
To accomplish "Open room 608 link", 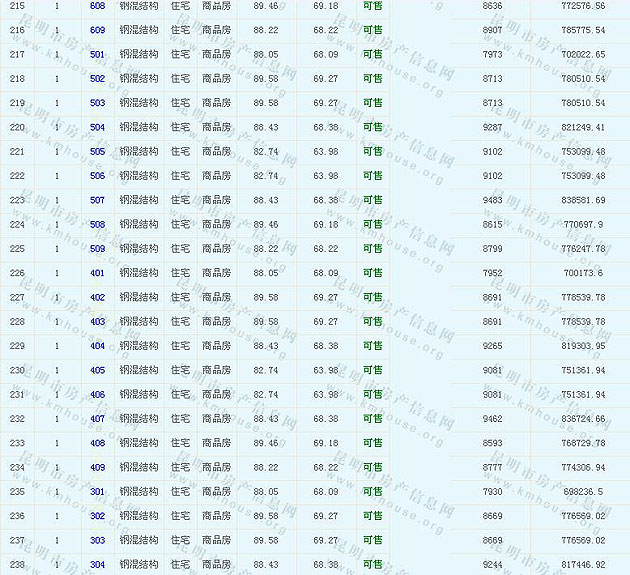I will (97, 6).
